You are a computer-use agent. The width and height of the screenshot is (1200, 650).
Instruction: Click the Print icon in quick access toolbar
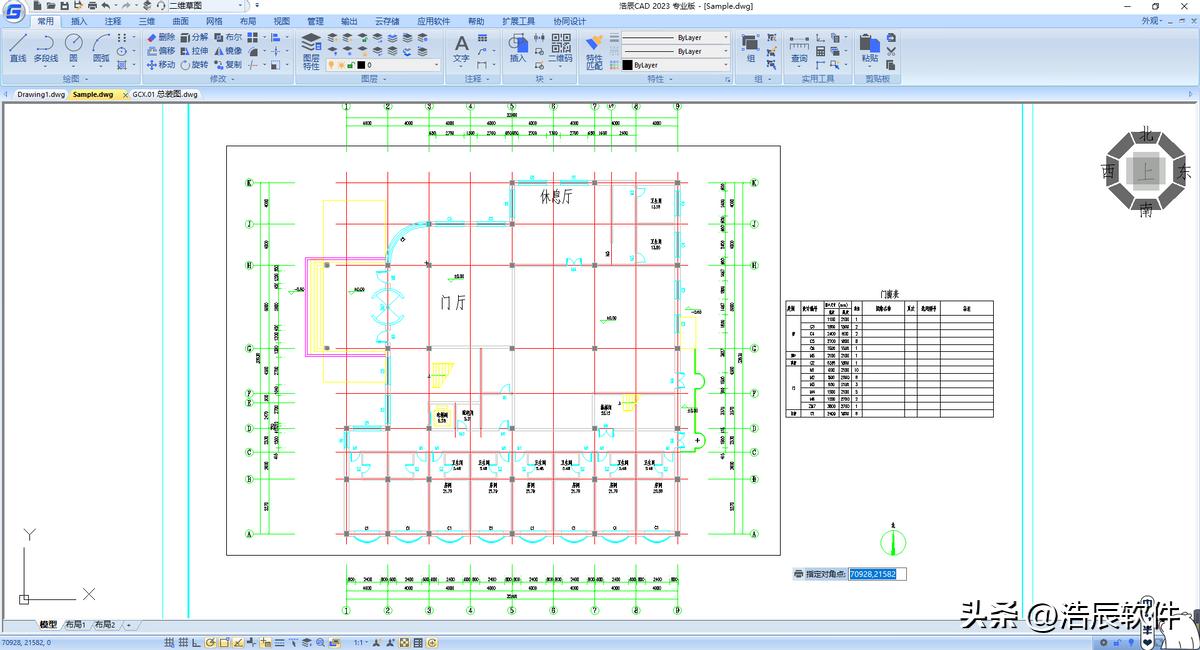point(92,6)
